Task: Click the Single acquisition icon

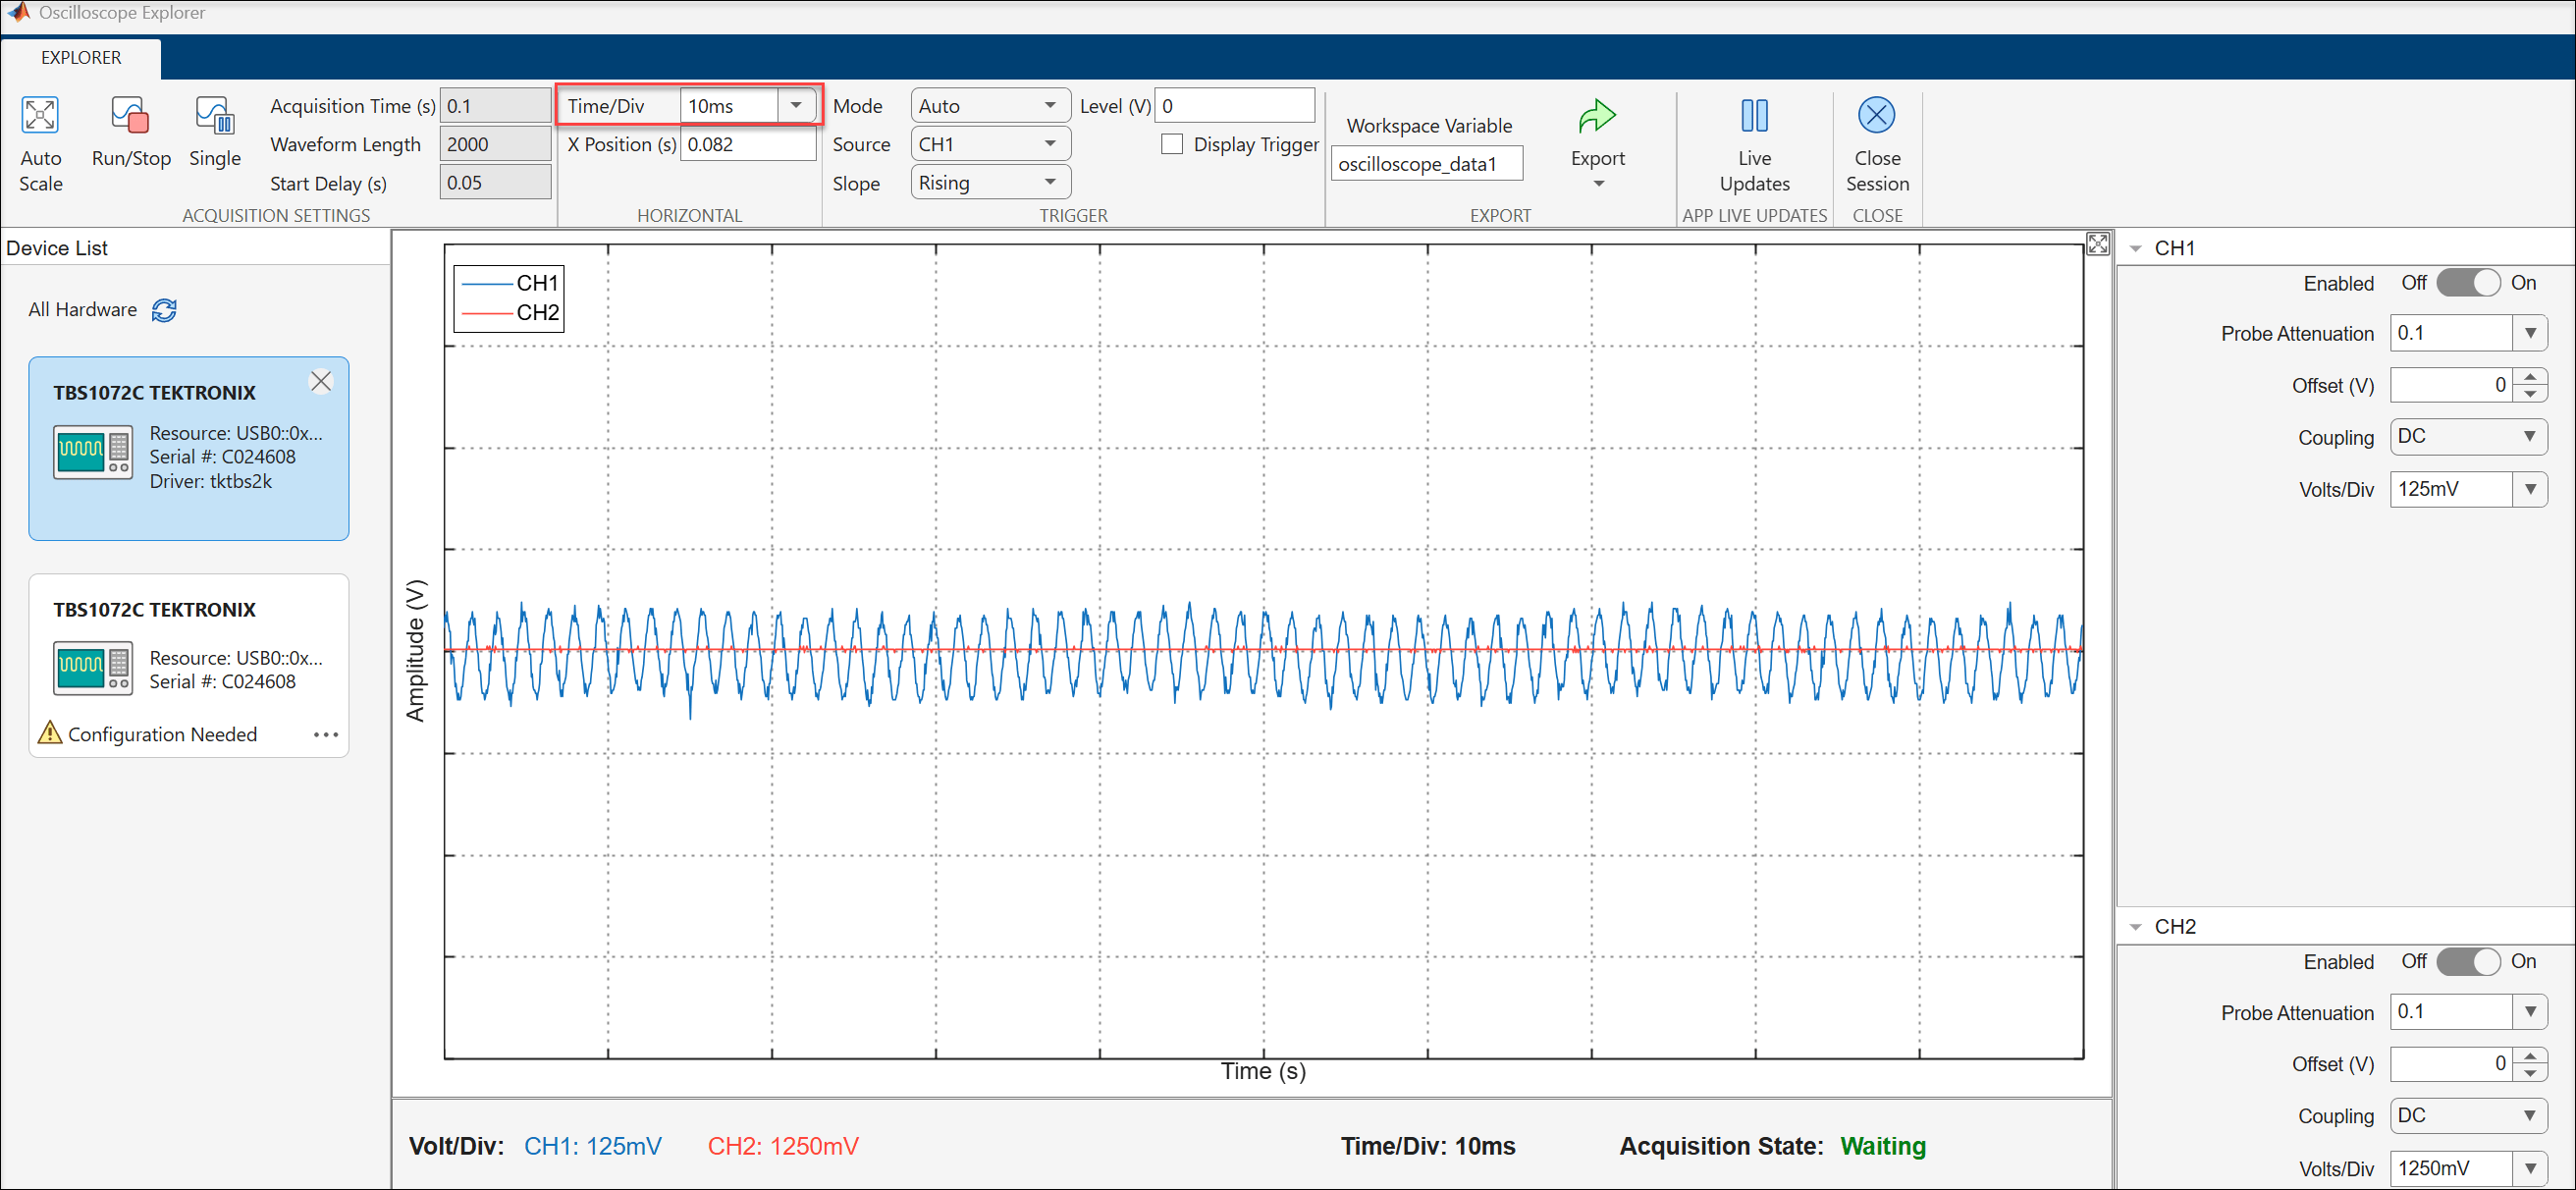Action: pyautogui.click(x=214, y=115)
